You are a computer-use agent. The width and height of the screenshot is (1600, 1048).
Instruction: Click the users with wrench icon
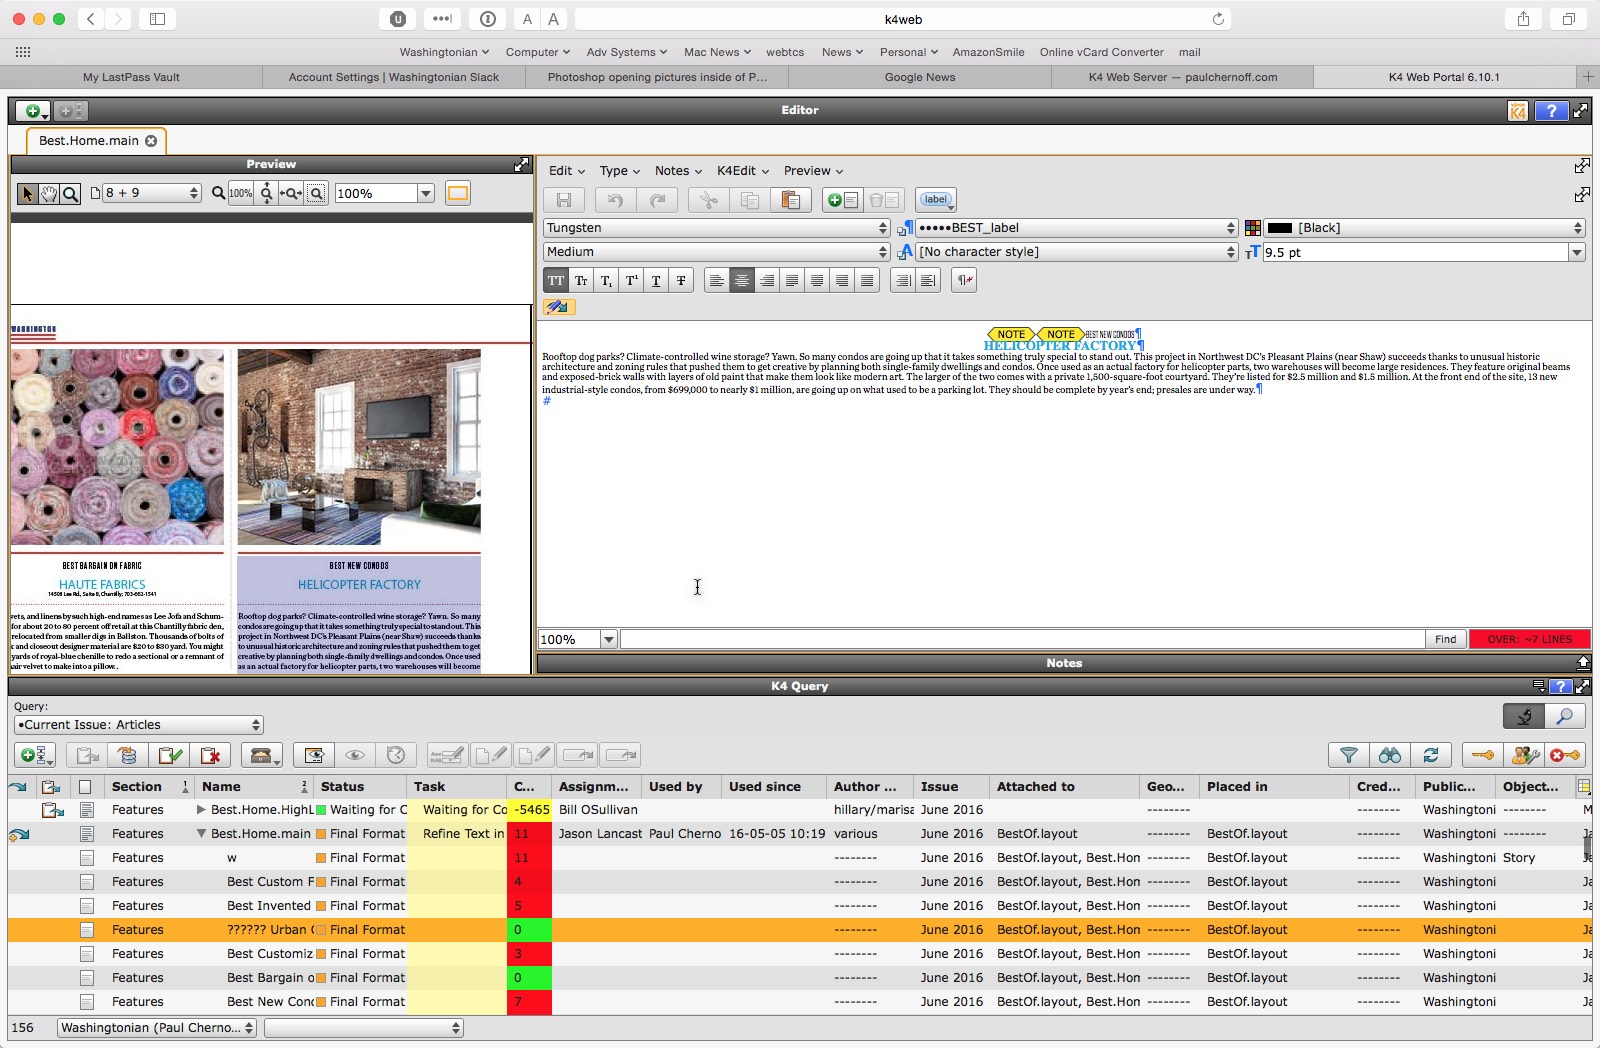1524,755
